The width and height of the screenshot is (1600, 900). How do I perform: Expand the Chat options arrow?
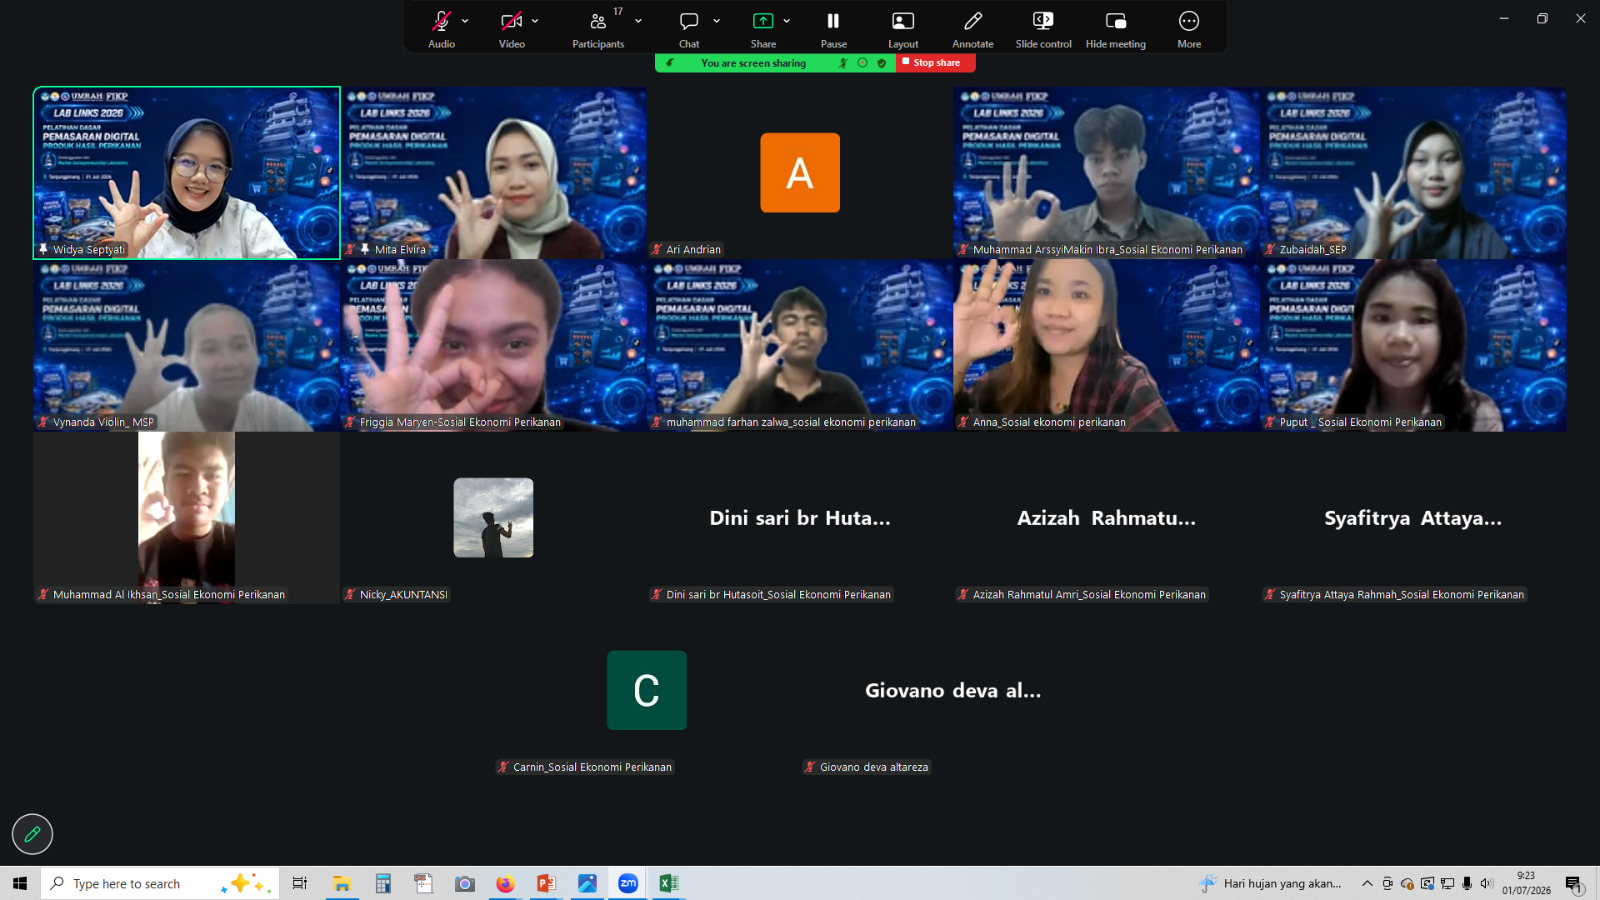716,21
